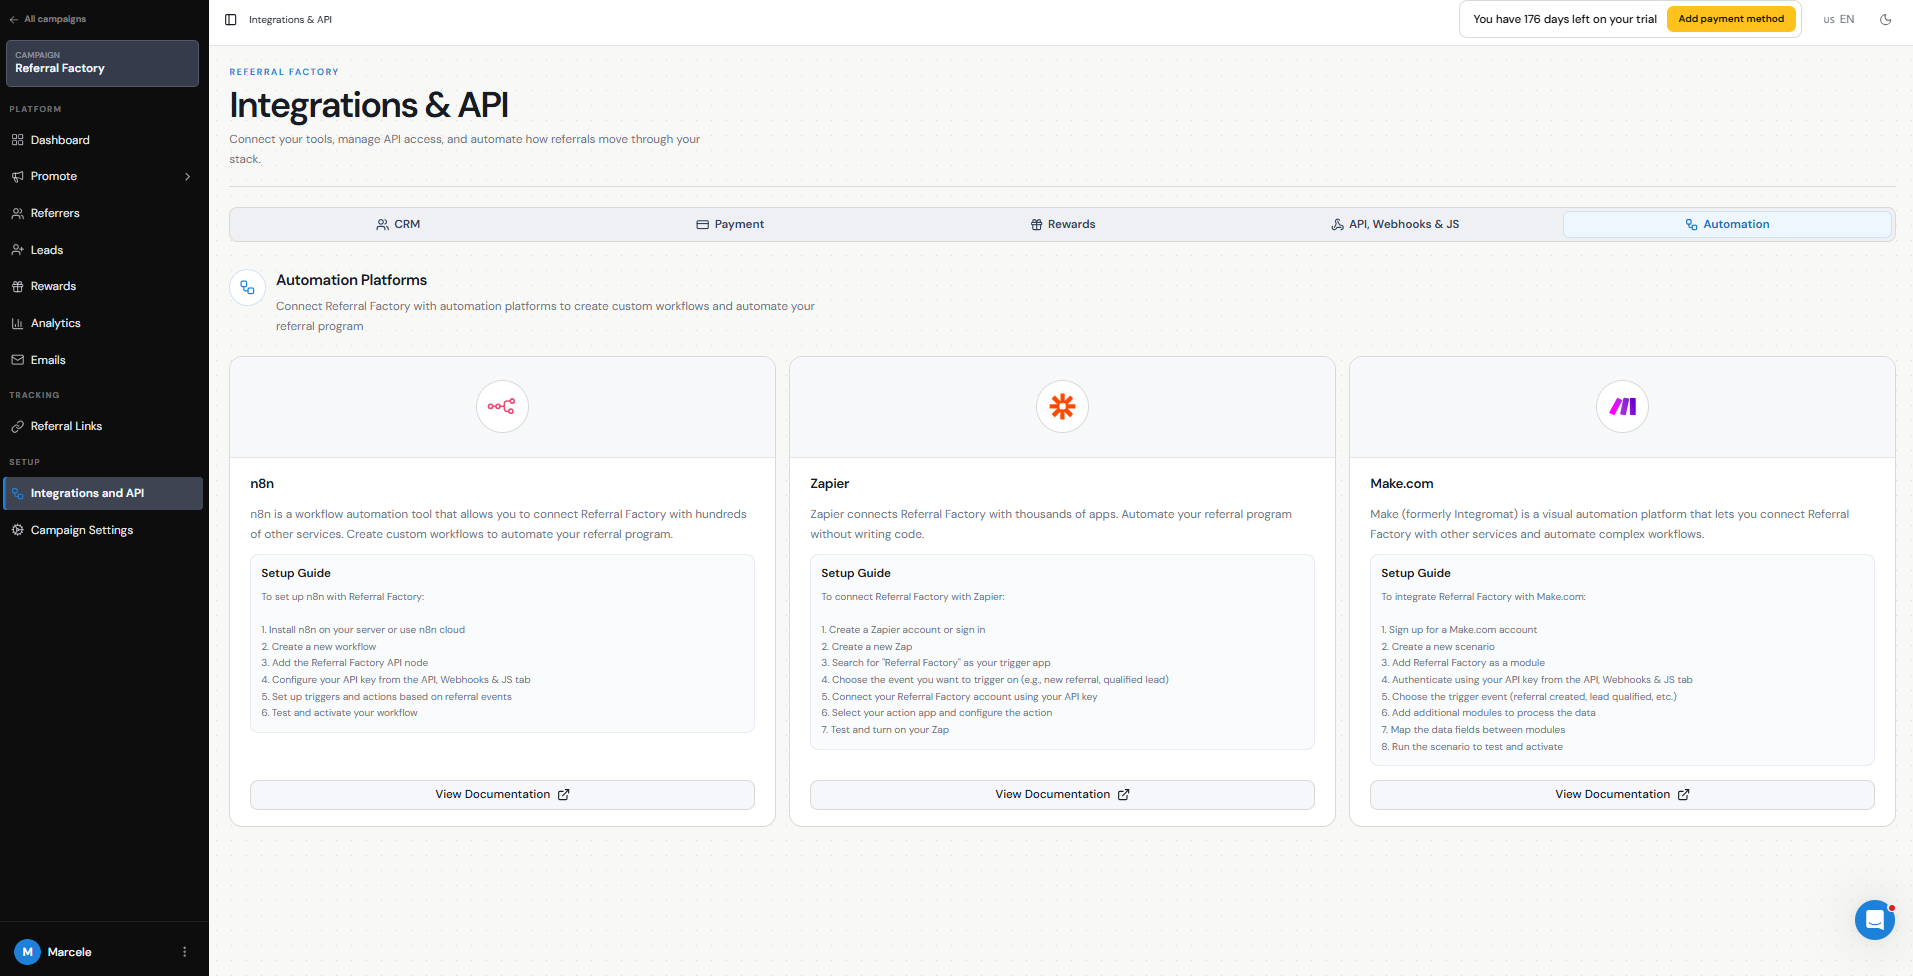Toggle the sidebar panel icon

[231, 20]
